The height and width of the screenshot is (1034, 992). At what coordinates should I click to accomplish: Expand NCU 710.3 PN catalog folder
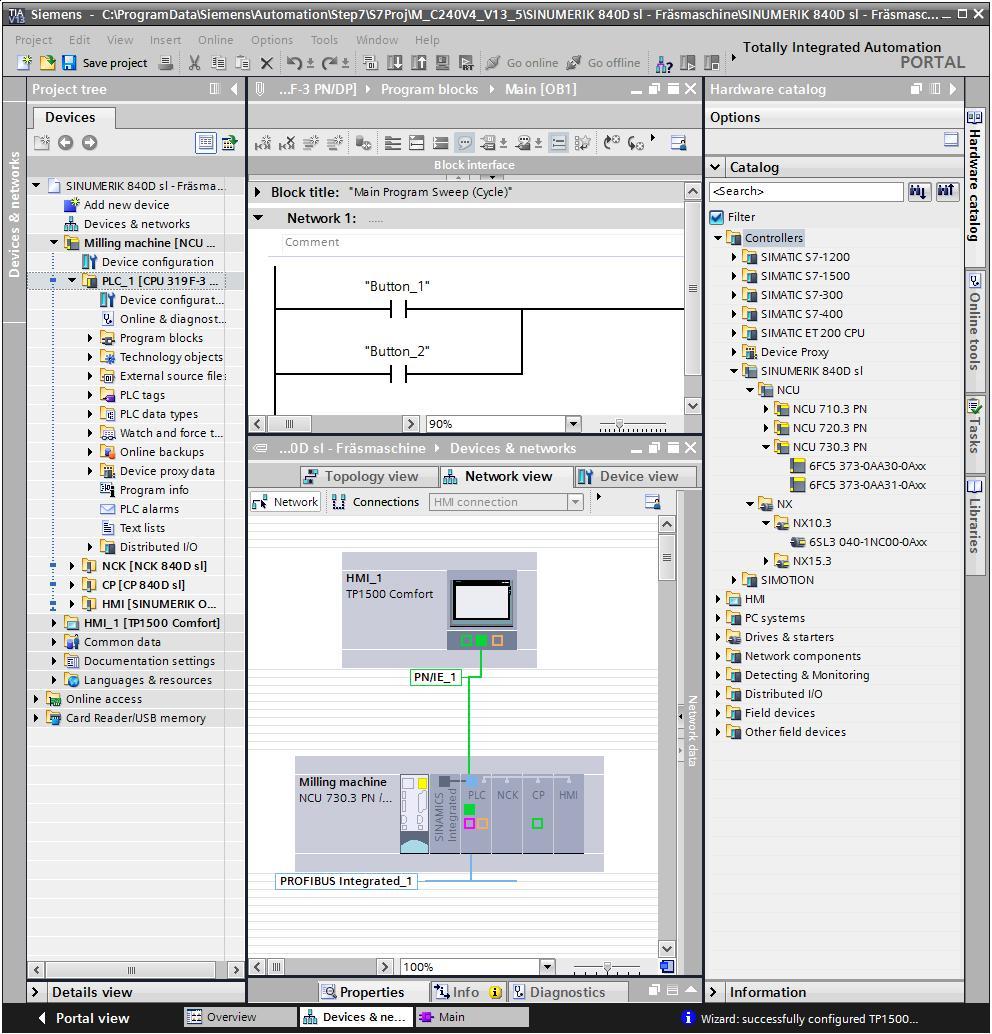(x=766, y=409)
